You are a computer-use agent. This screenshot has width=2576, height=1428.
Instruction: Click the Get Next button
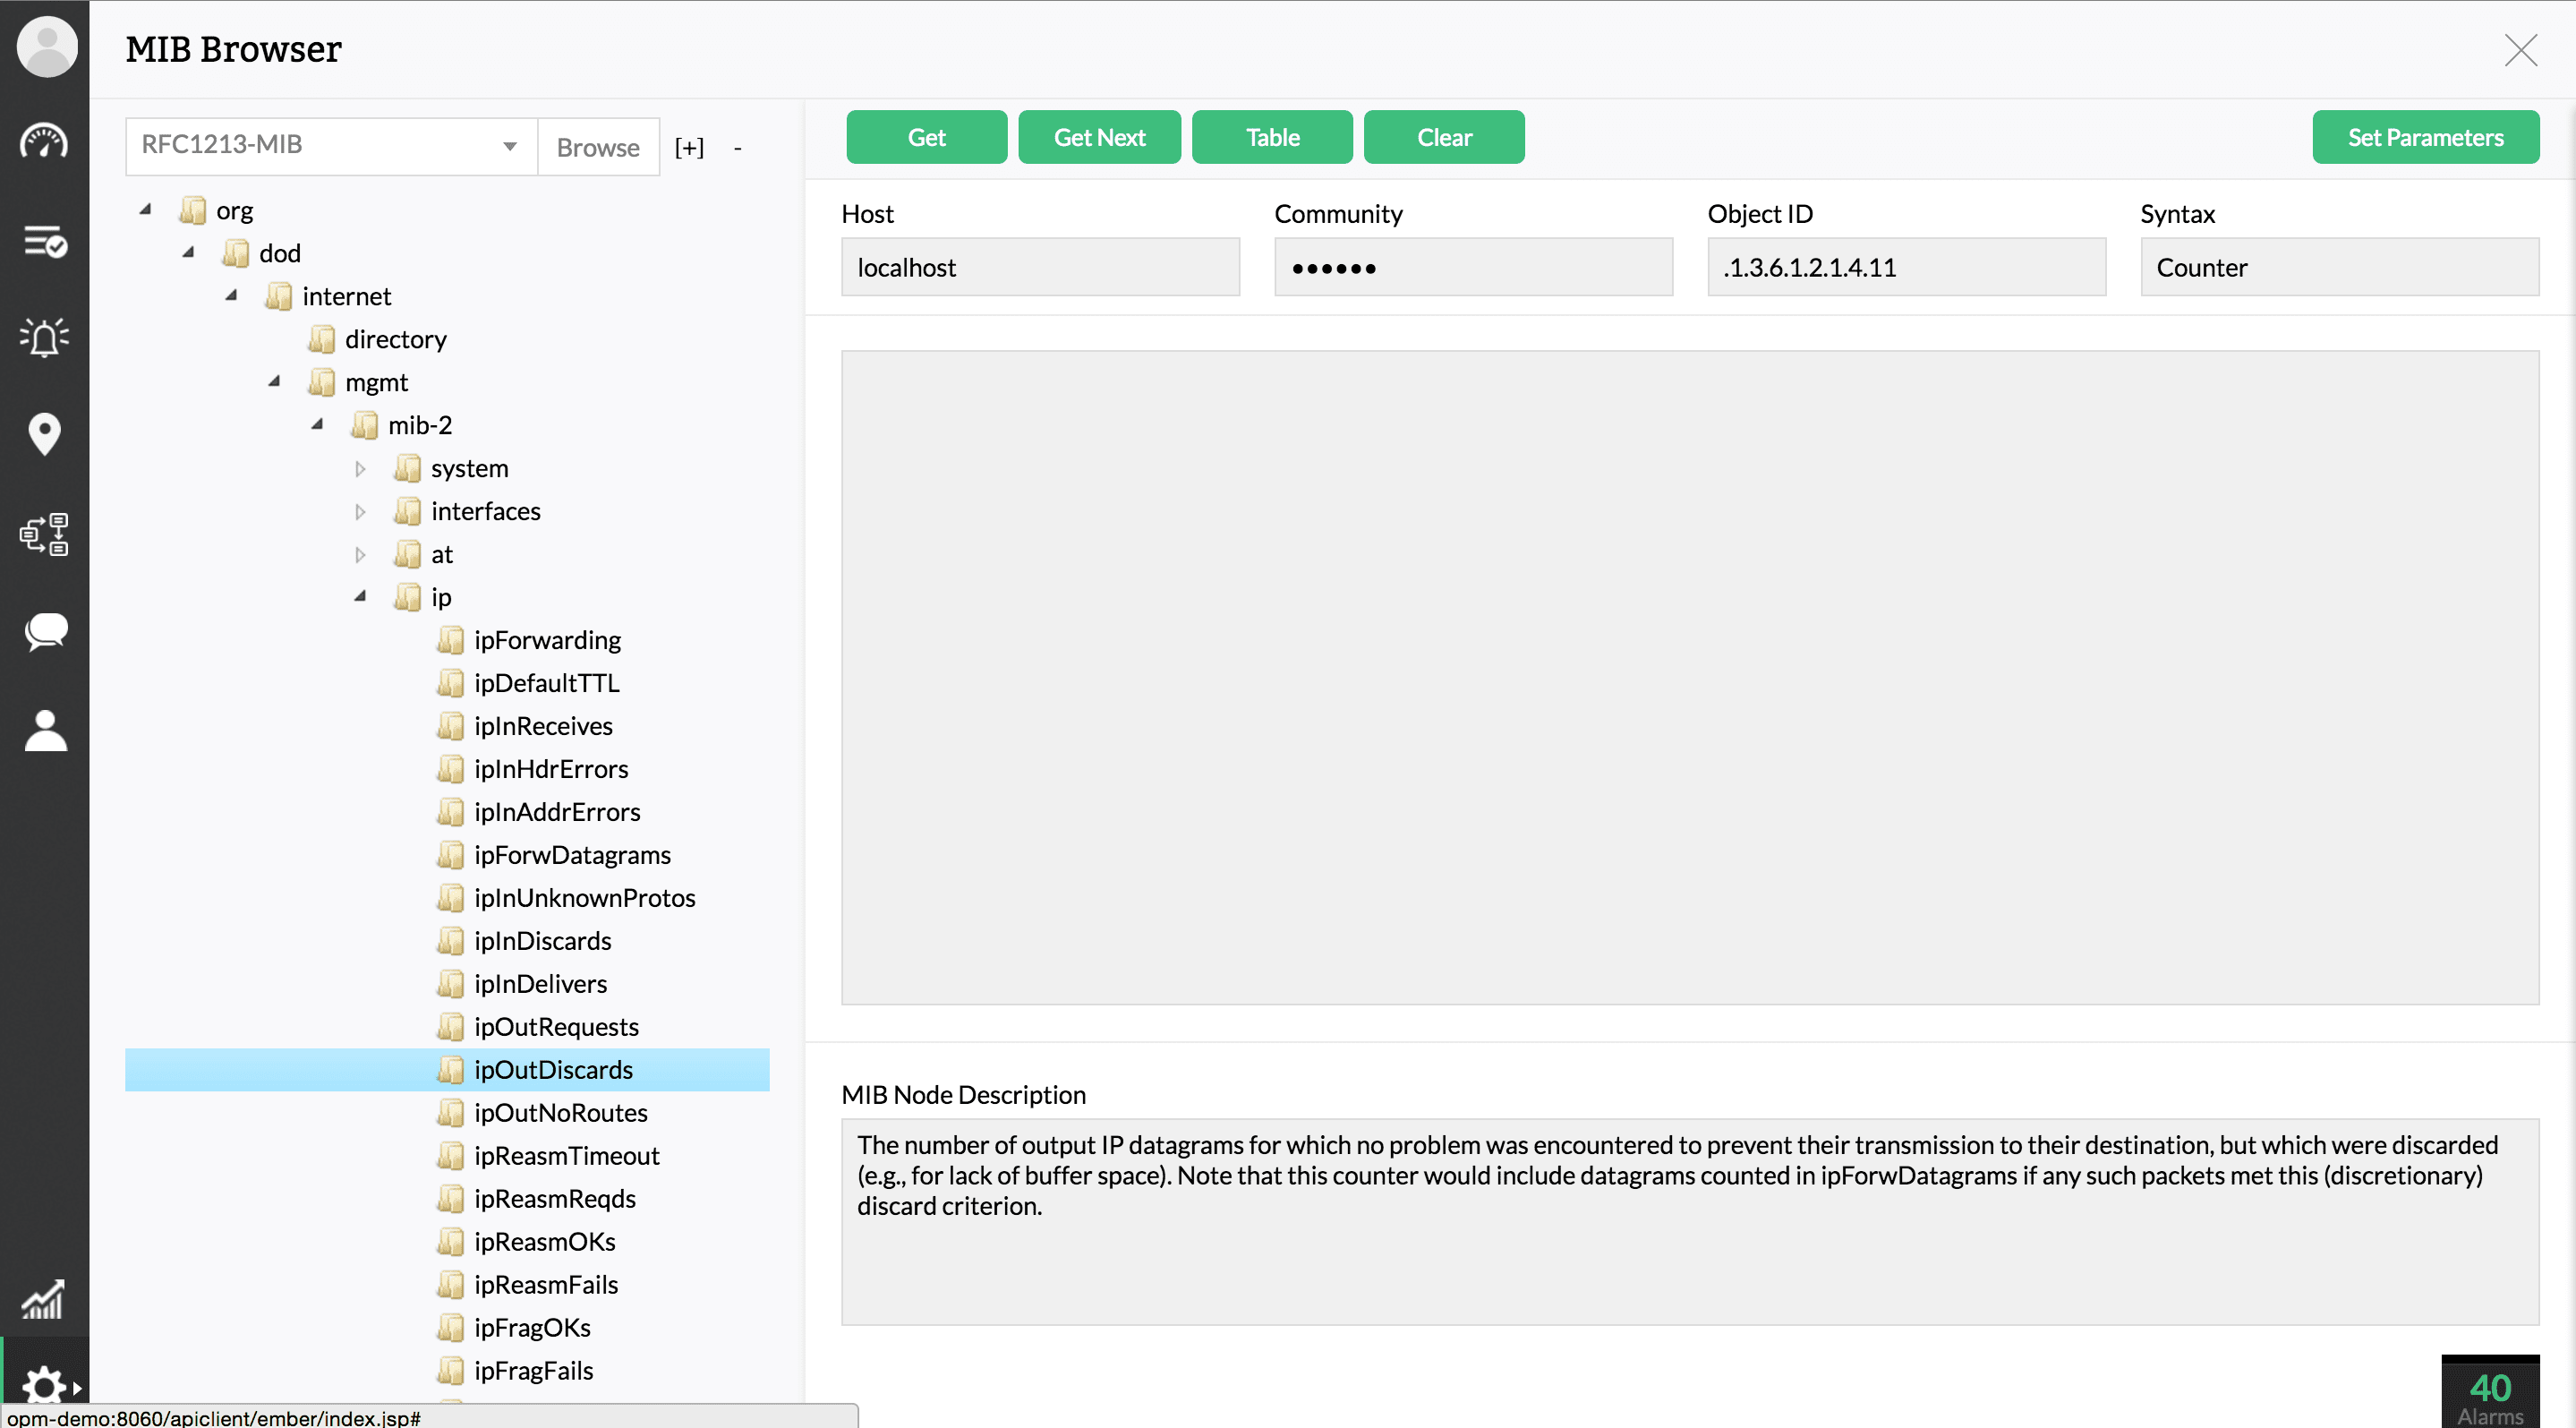pyautogui.click(x=1099, y=137)
